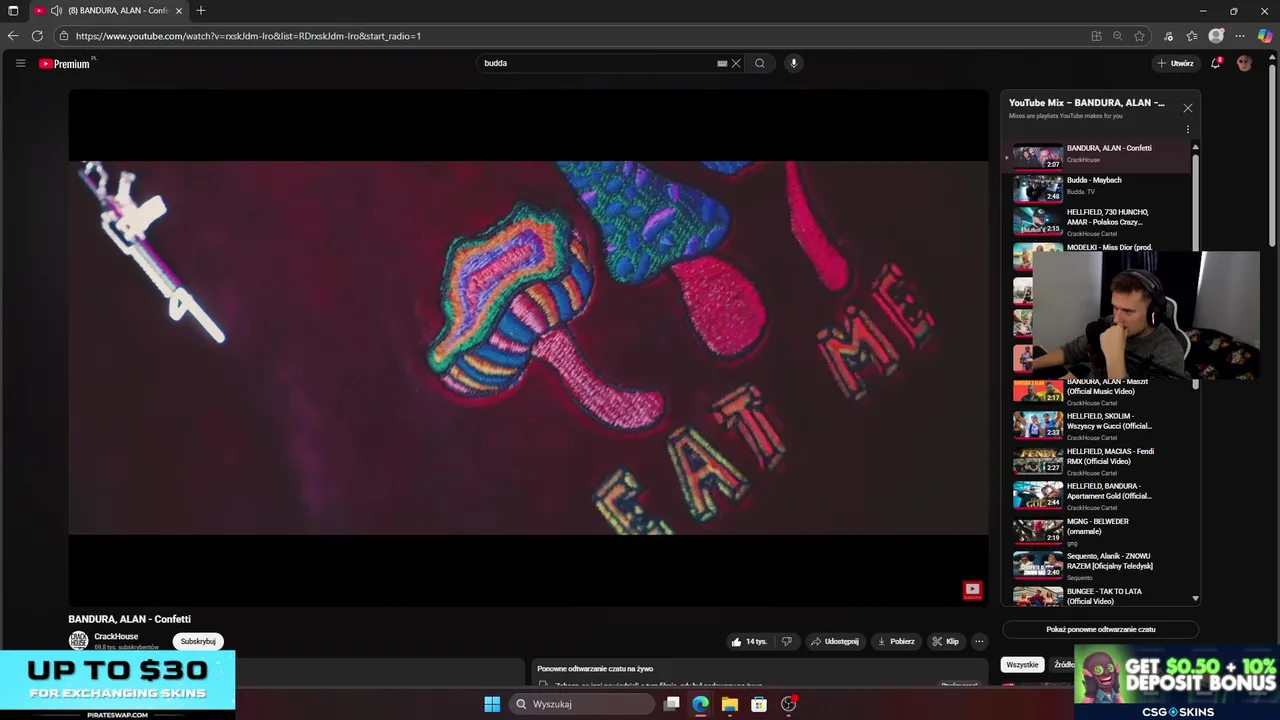Click the watermark subscribe icon in video
1280x720 pixels.
tap(972, 590)
